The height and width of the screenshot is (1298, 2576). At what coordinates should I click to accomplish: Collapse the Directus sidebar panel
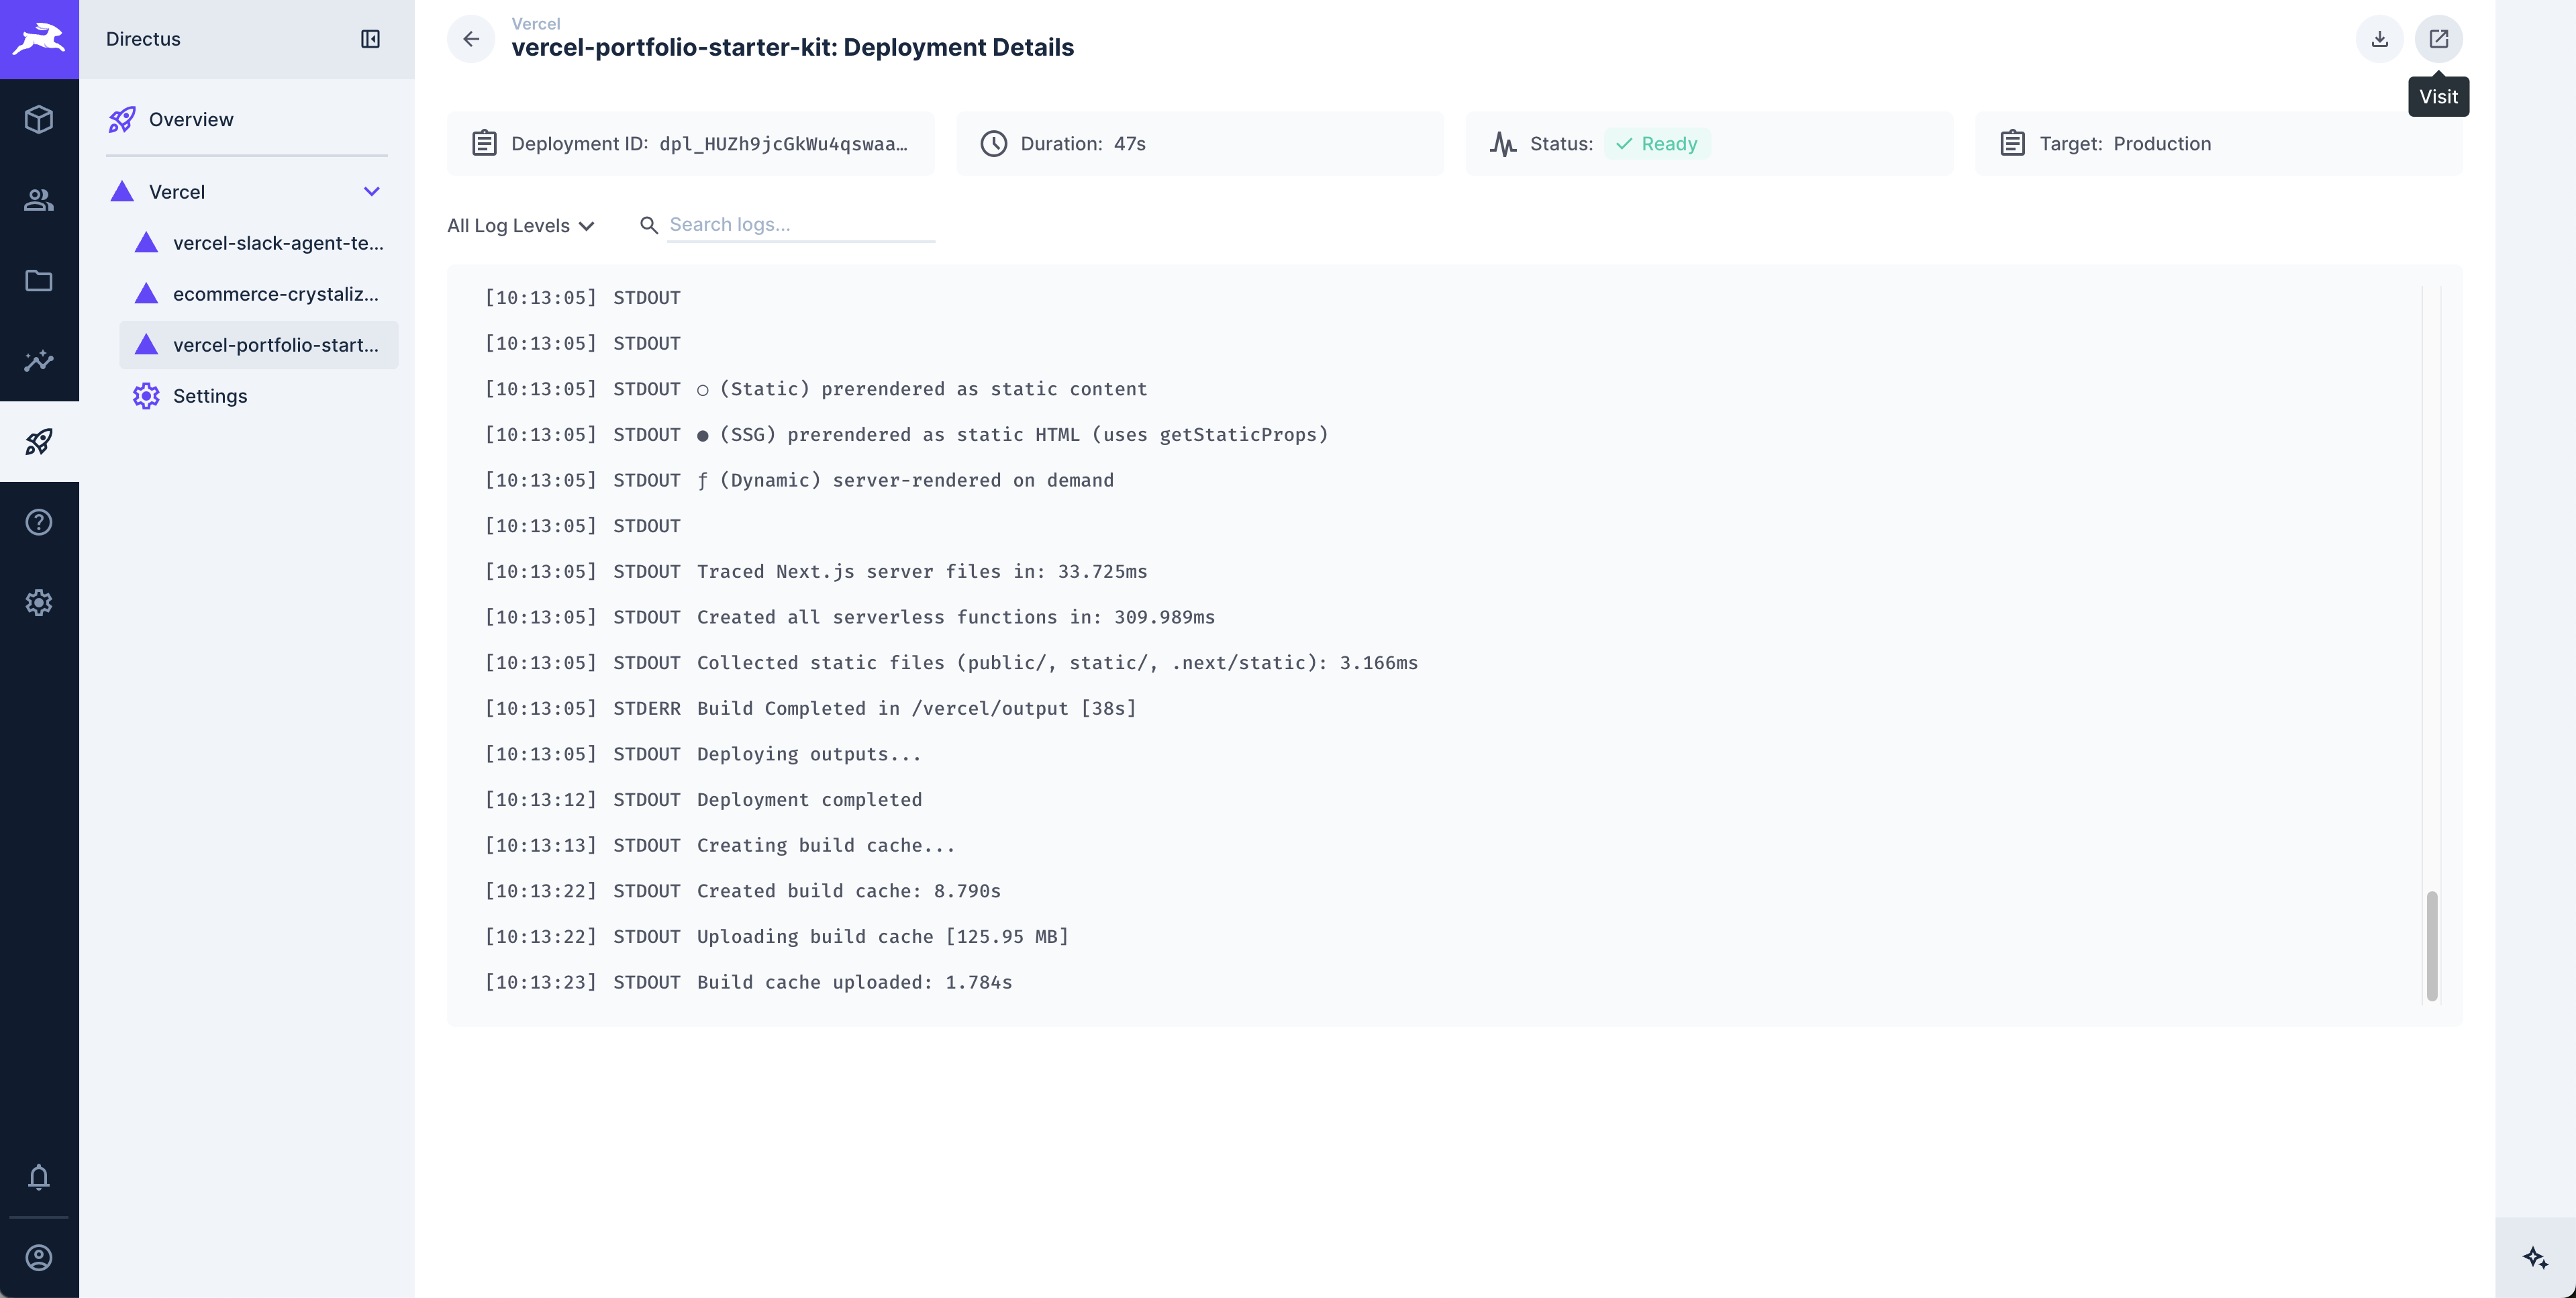pyautogui.click(x=371, y=39)
